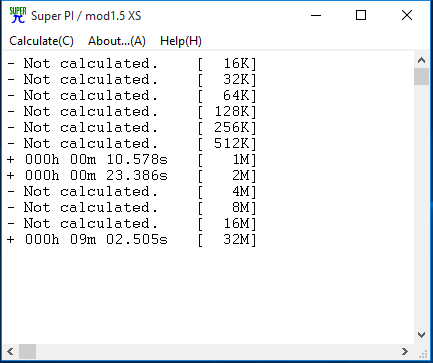
Task: Minimize the Super PI window
Action: pyautogui.click(x=316, y=15)
